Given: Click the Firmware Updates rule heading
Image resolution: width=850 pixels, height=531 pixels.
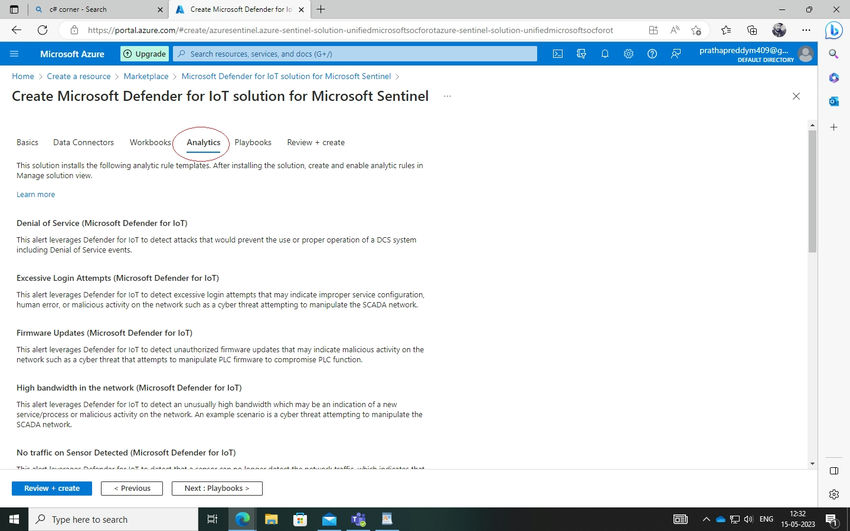Looking at the screenshot, I should [x=104, y=333].
